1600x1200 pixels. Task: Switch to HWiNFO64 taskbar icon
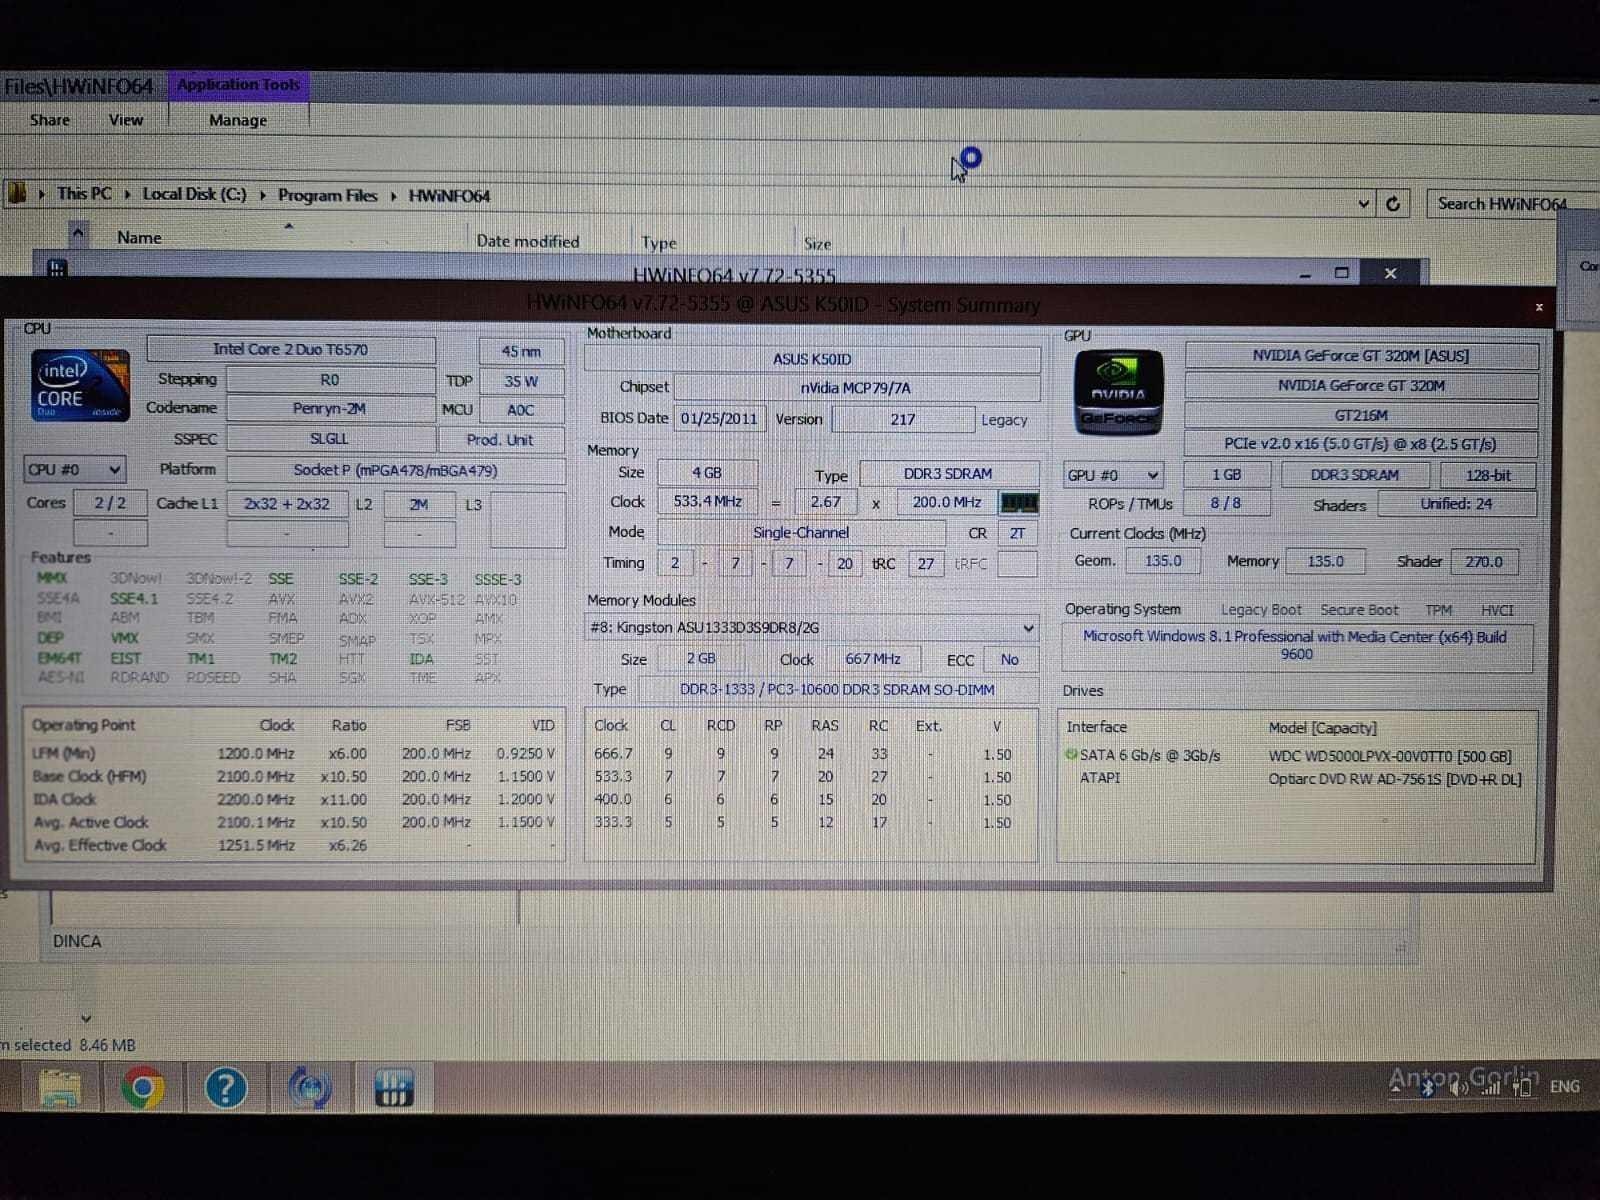pyautogui.click(x=393, y=1088)
